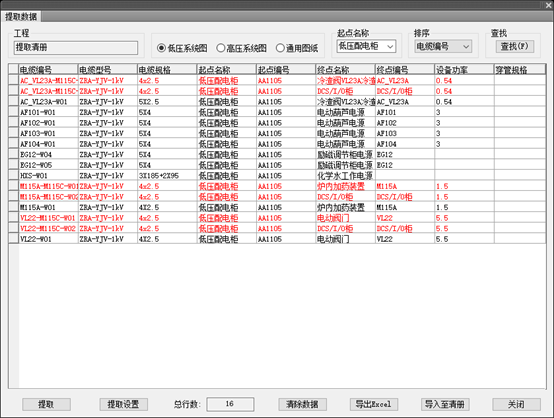Click cell VL22-M115C-W01
The image size is (554, 418).
[x=48, y=218]
